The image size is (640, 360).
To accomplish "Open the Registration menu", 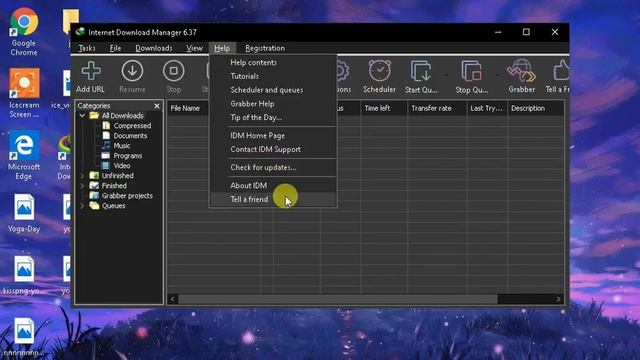I will tap(265, 48).
